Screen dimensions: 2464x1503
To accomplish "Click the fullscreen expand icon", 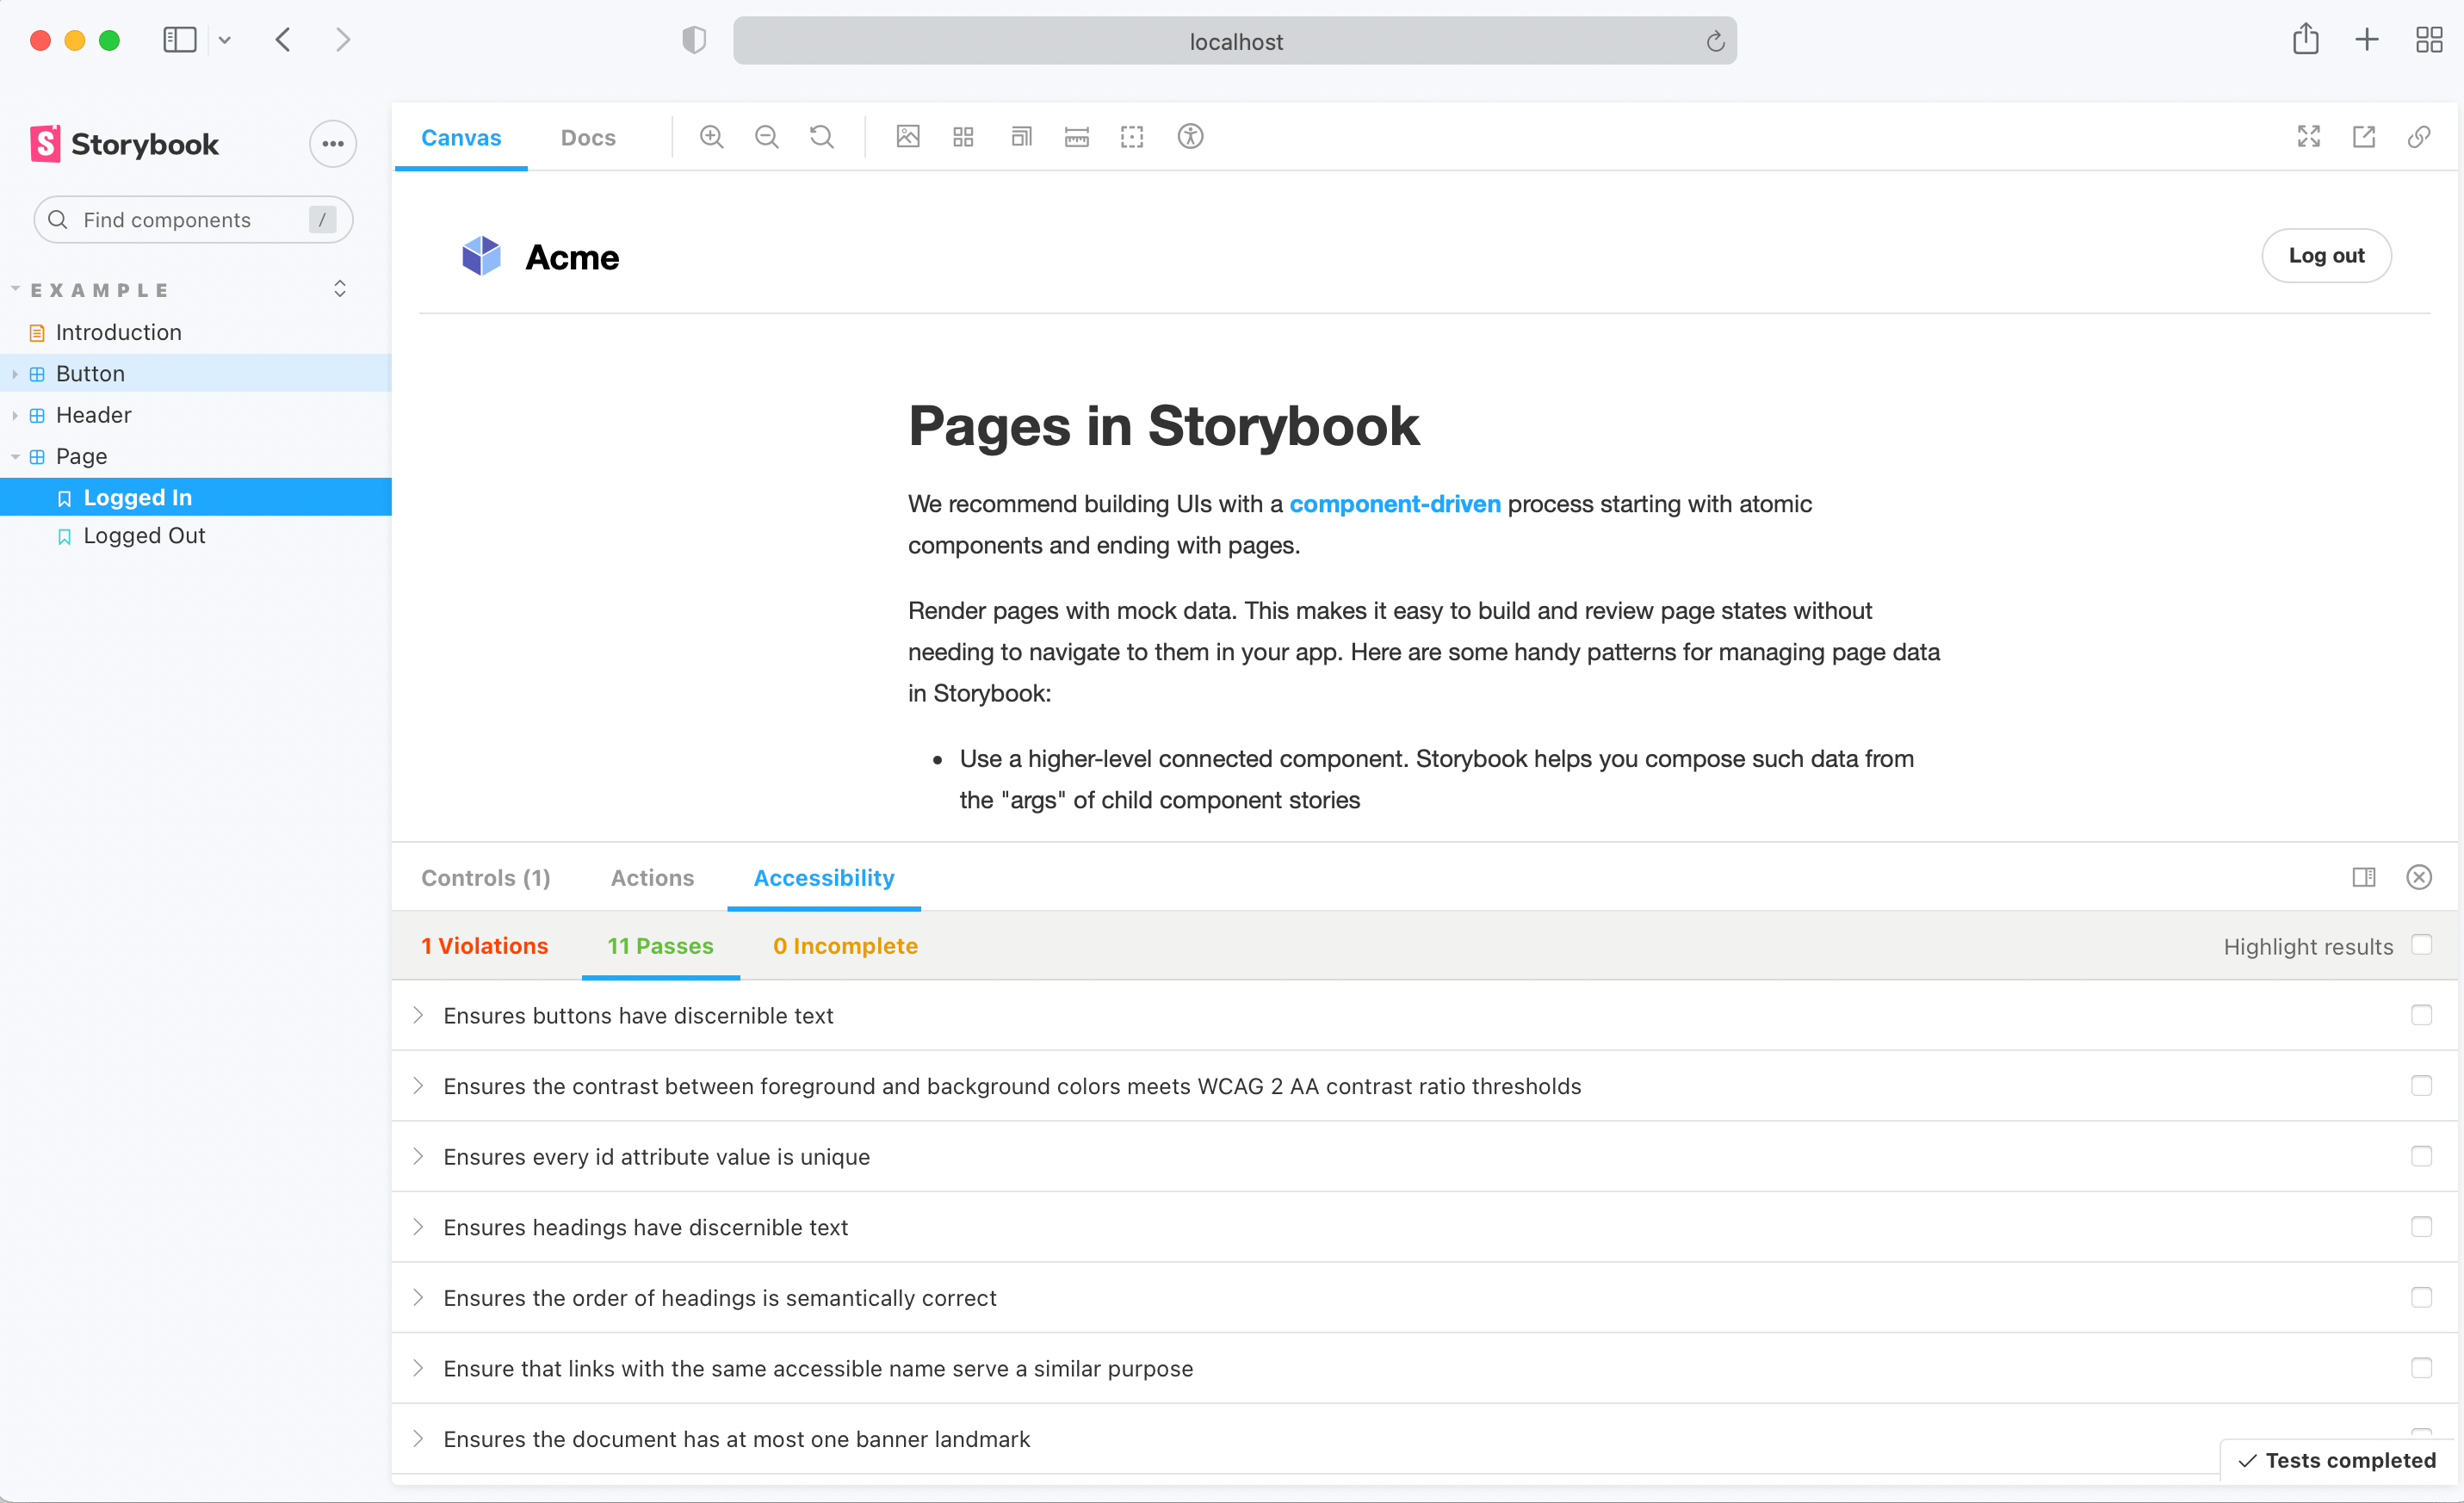I will coord(2309,137).
